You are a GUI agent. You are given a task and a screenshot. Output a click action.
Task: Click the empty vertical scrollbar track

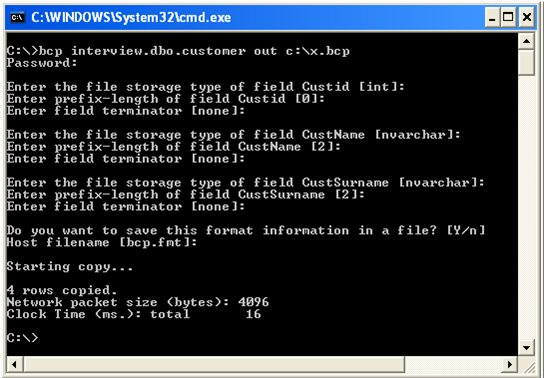pos(526,207)
